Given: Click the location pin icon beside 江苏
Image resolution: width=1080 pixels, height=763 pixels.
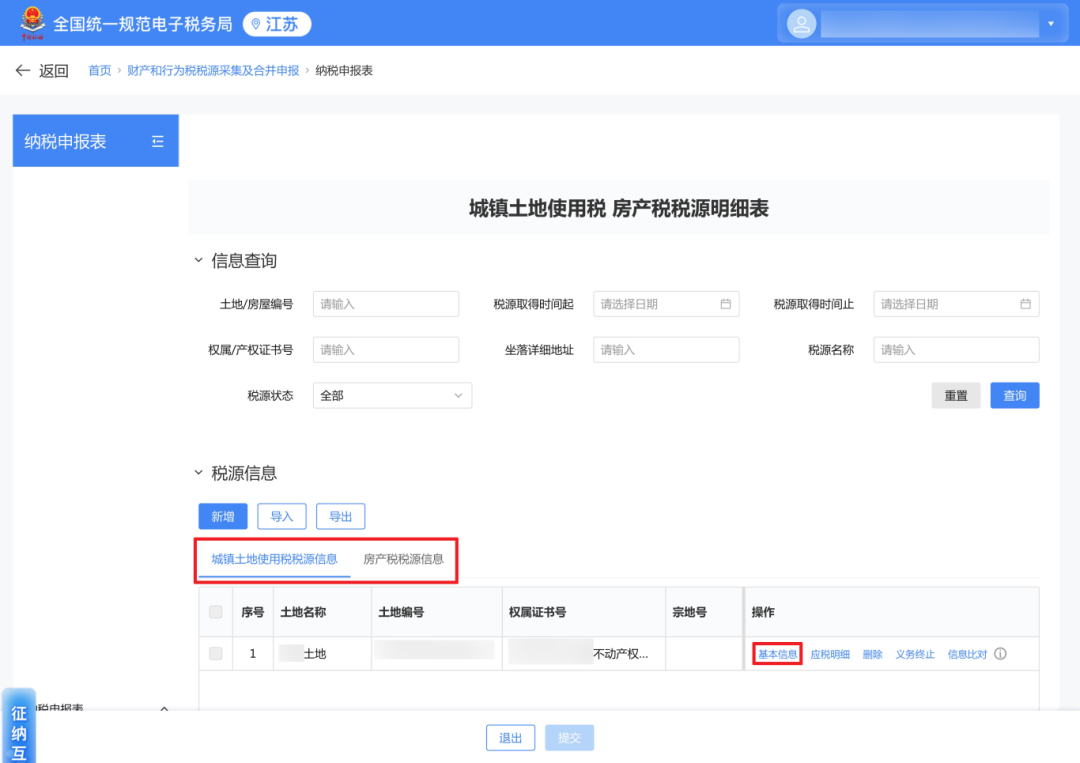Looking at the screenshot, I should [x=256, y=24].
